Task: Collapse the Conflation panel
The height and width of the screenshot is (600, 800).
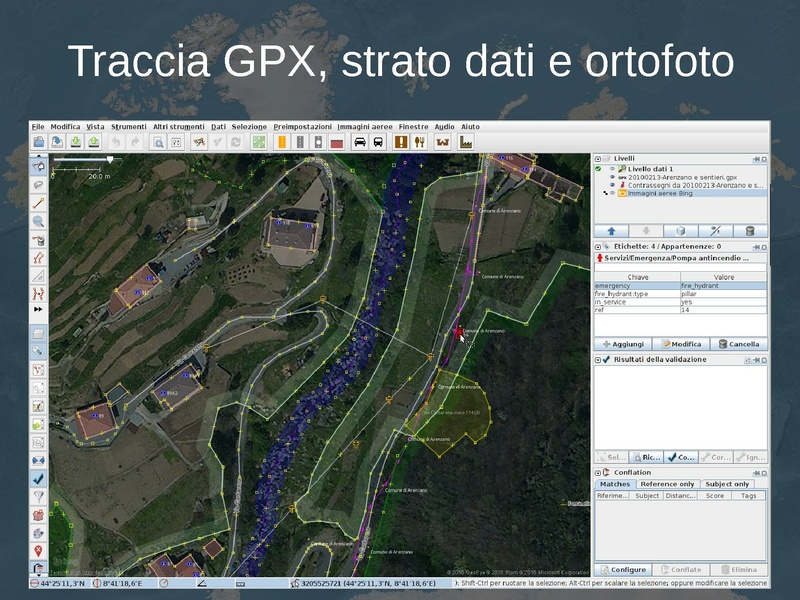Action: pos(598,472)
